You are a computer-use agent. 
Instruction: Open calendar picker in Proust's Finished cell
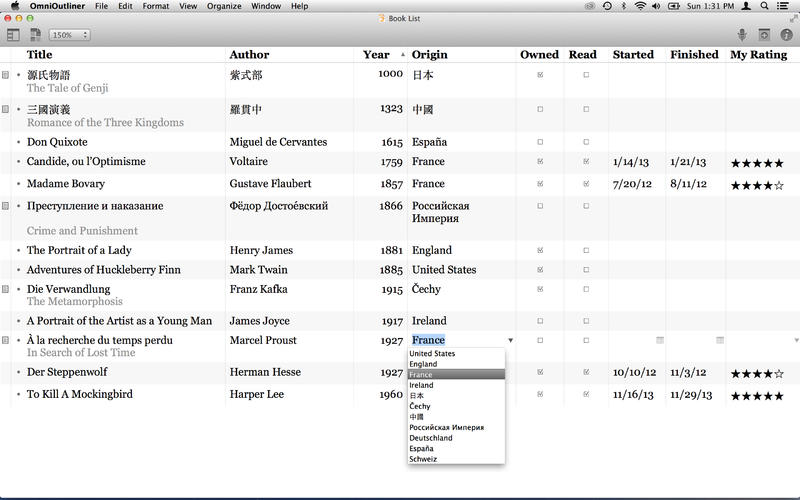tap(720, 341)
